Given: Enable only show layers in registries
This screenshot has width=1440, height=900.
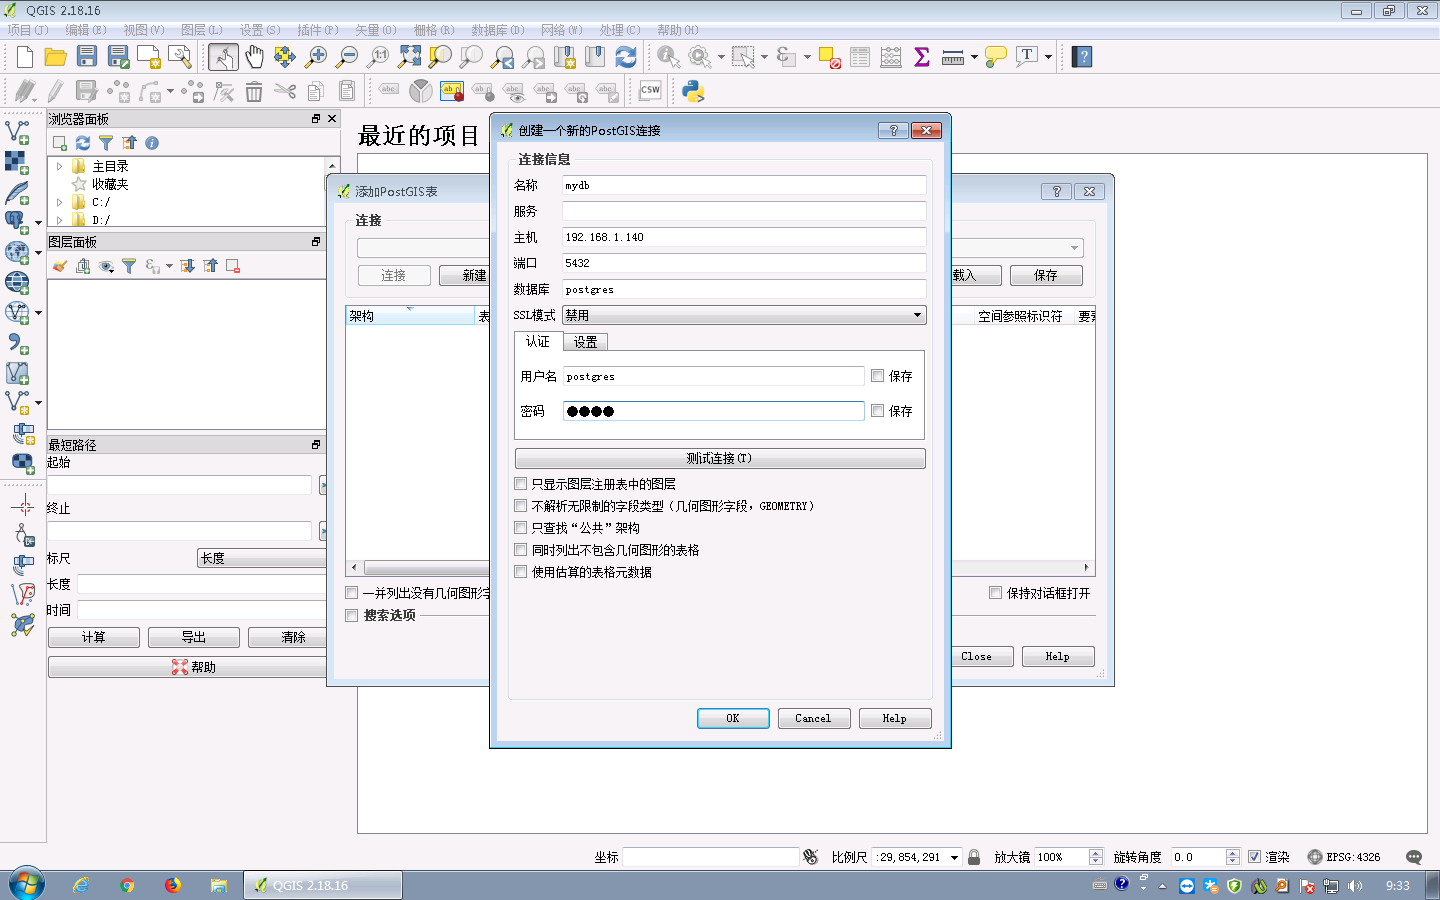Looking at the screenshot, I should click(x=520, y=484).
